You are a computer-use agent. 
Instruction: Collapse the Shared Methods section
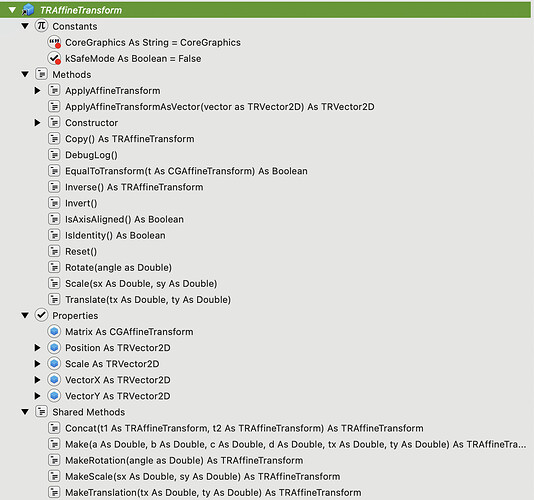click(x=25, y=412)
